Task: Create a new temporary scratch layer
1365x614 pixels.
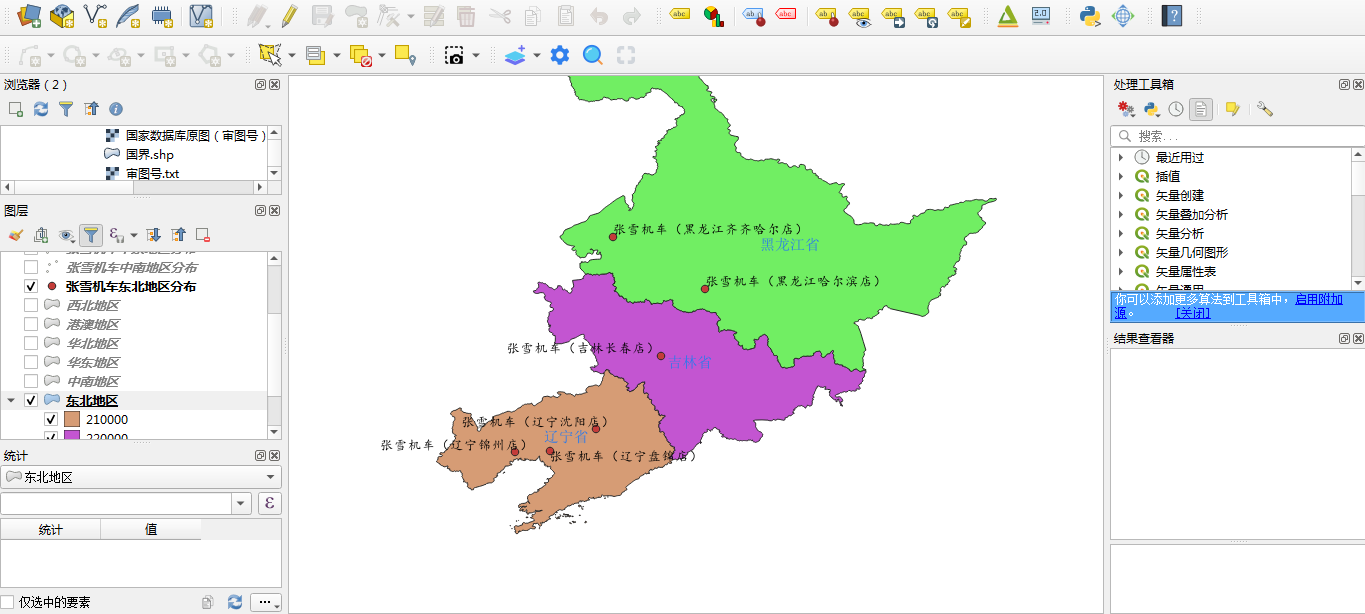Action: click(x=161, y=15)
